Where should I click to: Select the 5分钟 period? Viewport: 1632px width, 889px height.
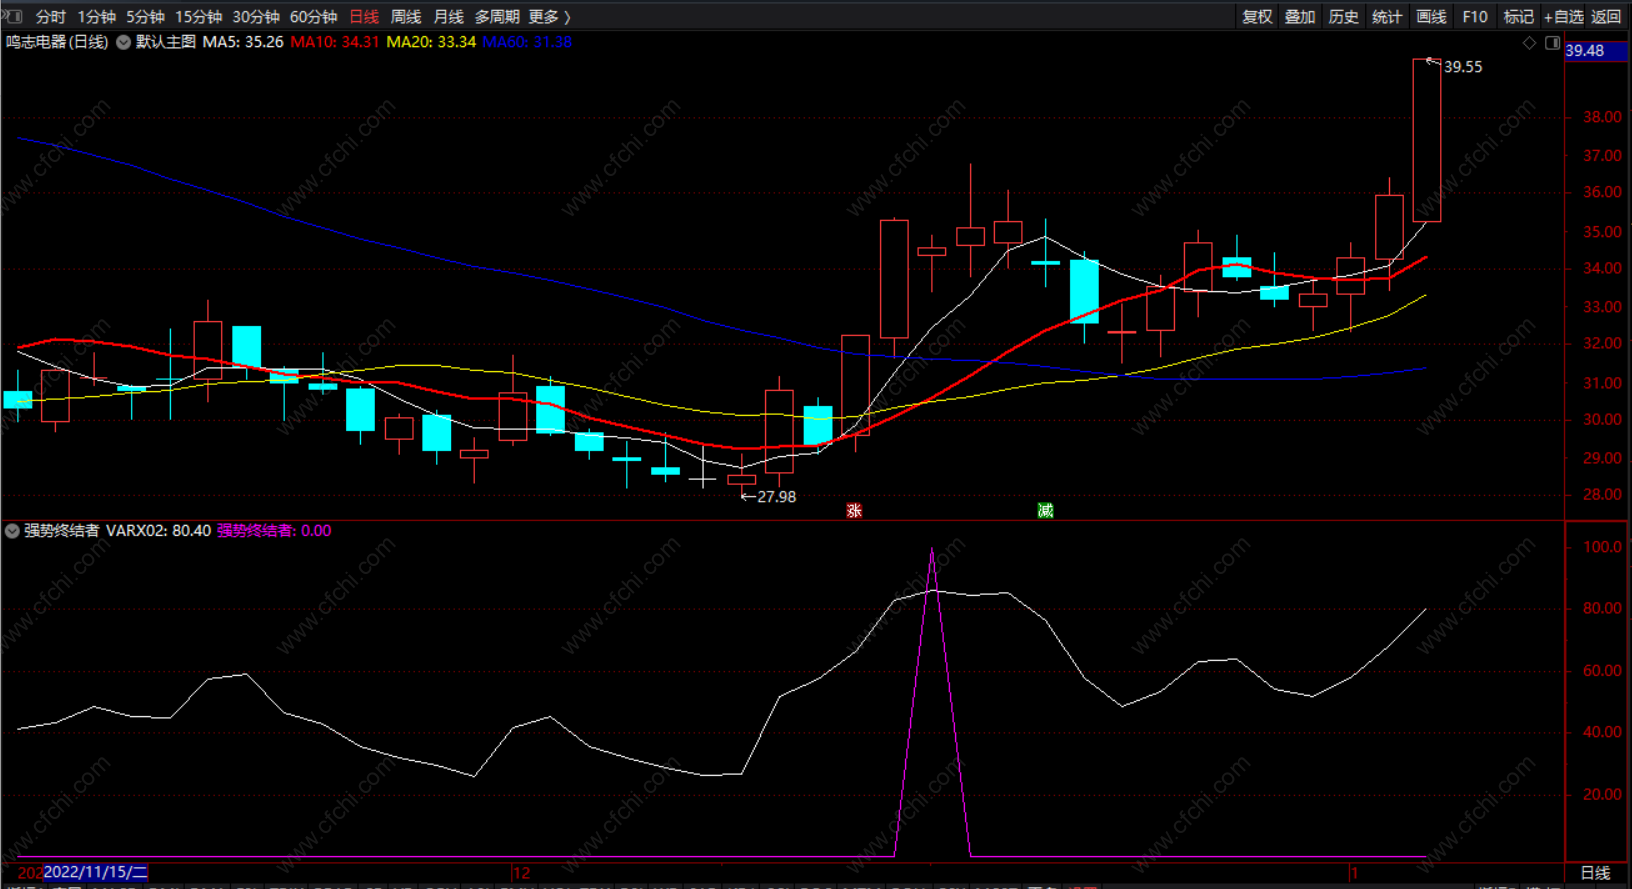(x=145, y=17)
